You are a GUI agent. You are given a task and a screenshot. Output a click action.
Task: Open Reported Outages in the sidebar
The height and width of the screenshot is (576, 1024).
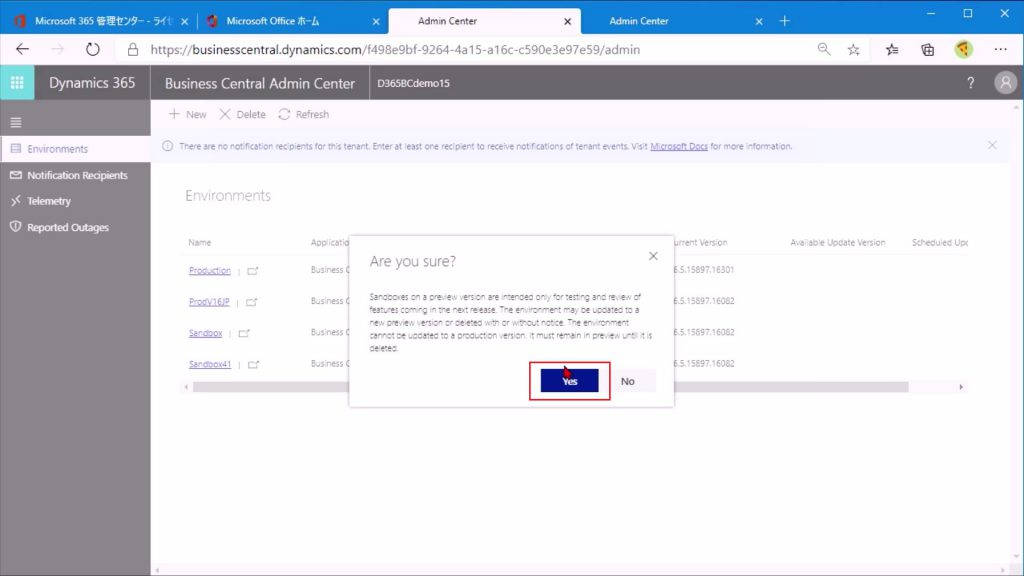pyautogui.click(x=76, y=227)
